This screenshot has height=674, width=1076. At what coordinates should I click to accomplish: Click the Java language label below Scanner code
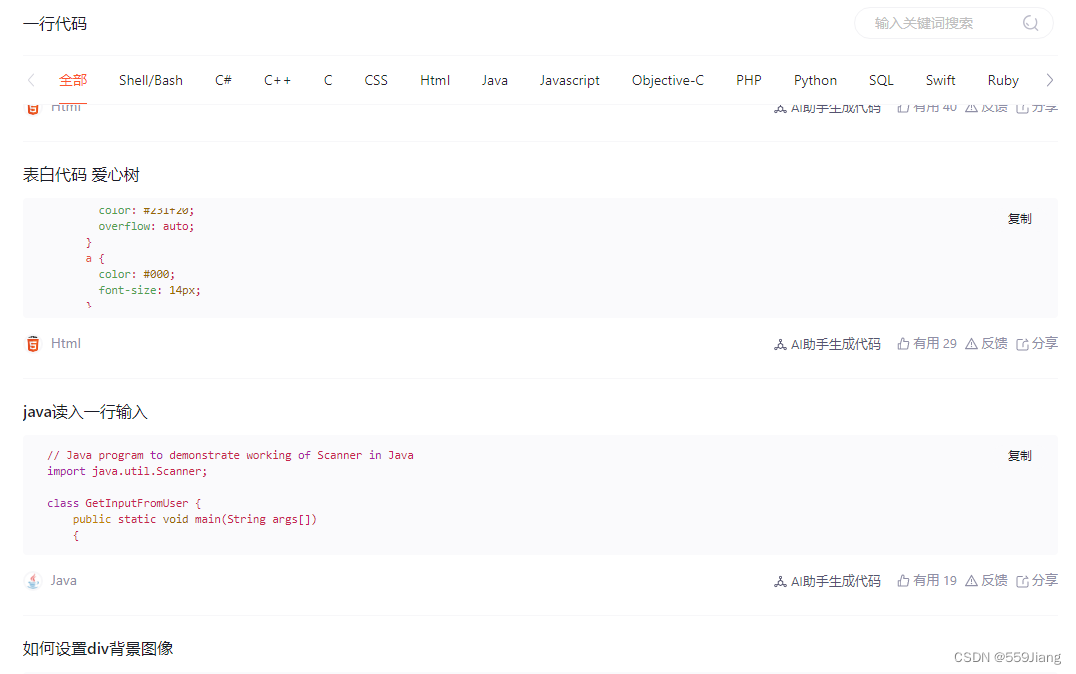tap(64, 581)
